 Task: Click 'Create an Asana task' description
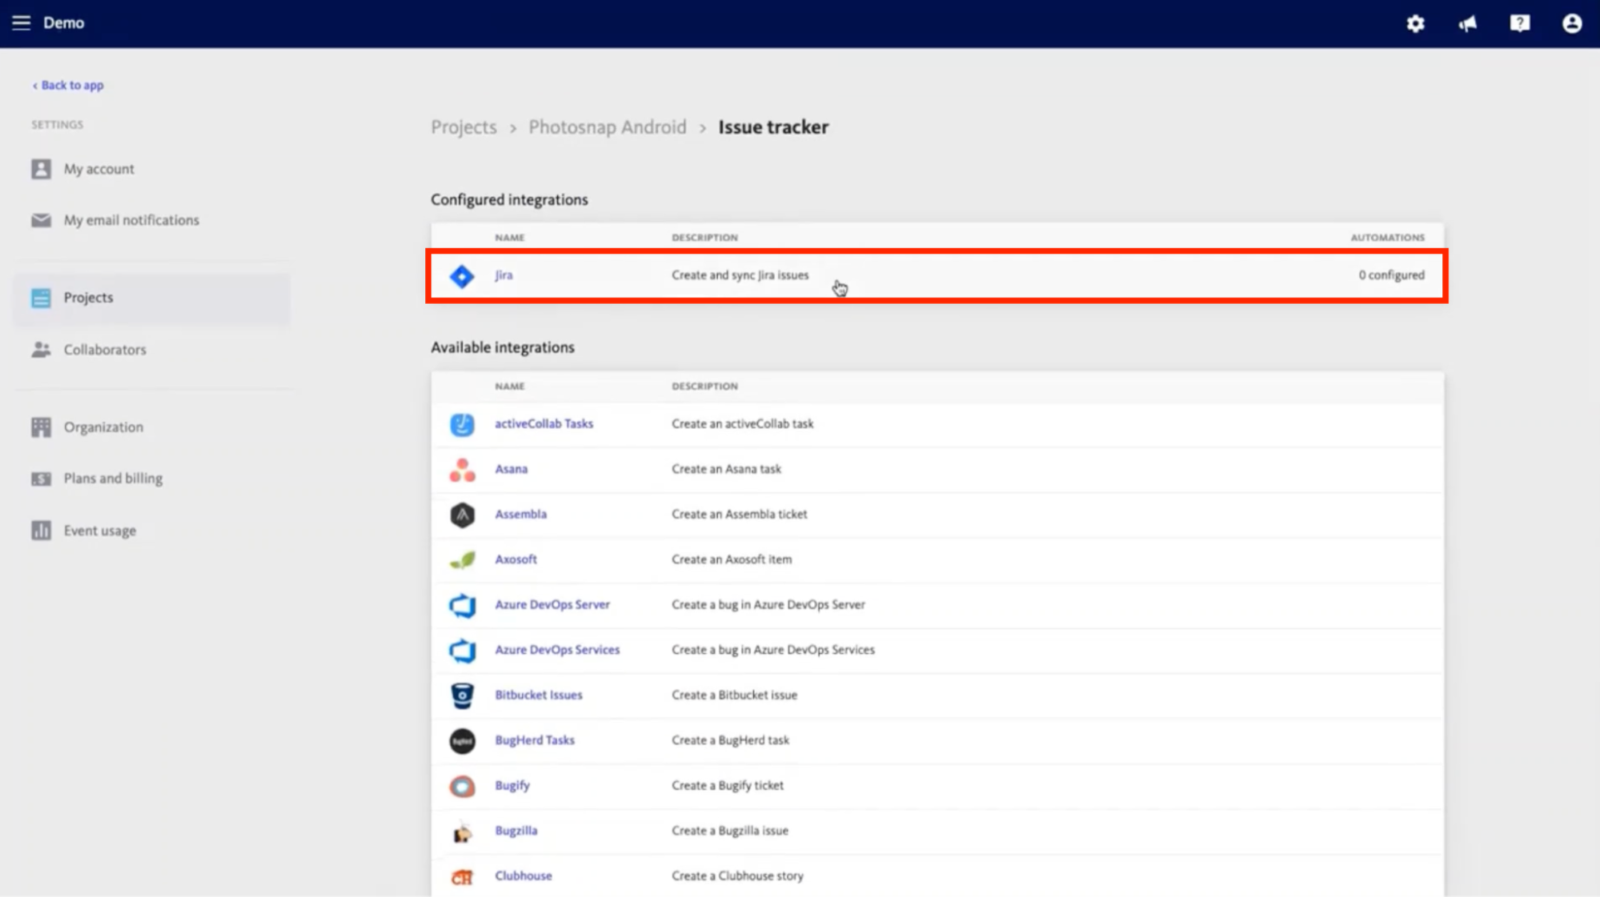click(726, 469)
